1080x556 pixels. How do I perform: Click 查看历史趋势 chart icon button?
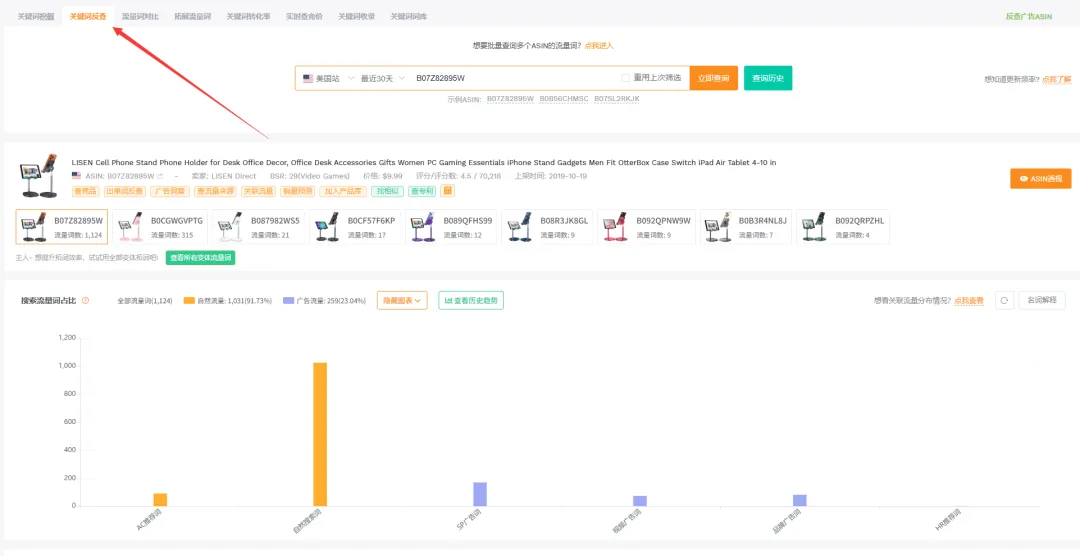click(471, 300)
